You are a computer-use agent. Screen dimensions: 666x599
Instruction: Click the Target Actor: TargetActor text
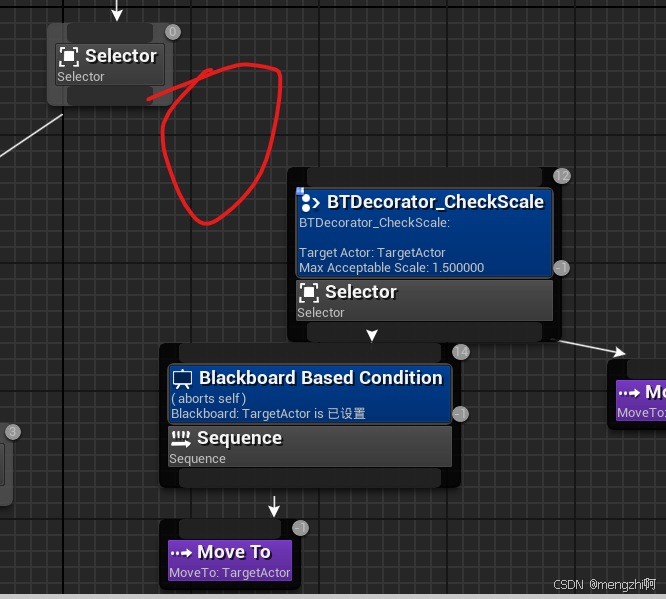(x=372, y=253)
